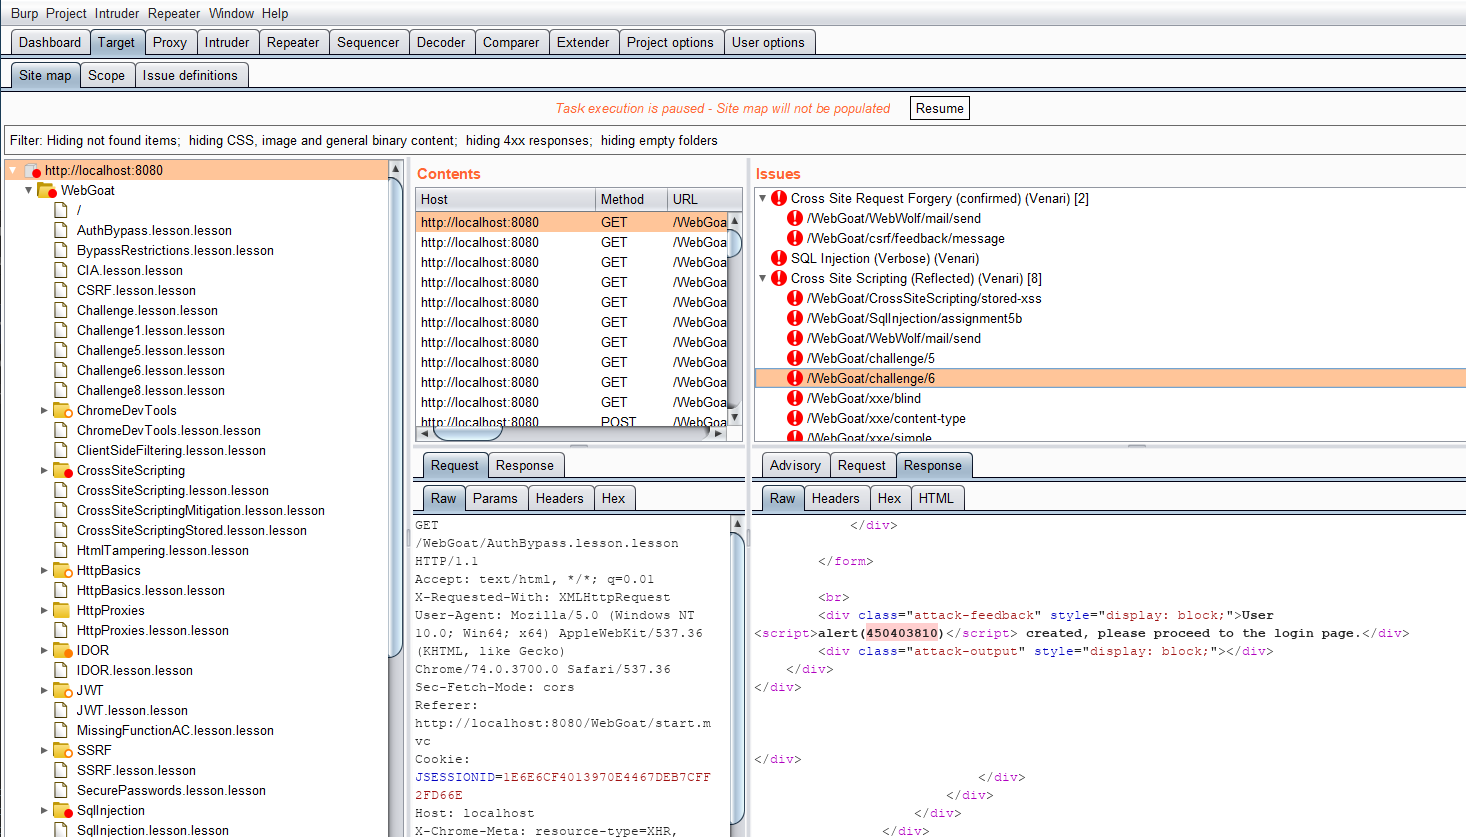The height and width of the screenshot is (837, 1466).
Task: Click the file icon beside AuthBypass.lesson.lesson
Action: tap(61, 230)
